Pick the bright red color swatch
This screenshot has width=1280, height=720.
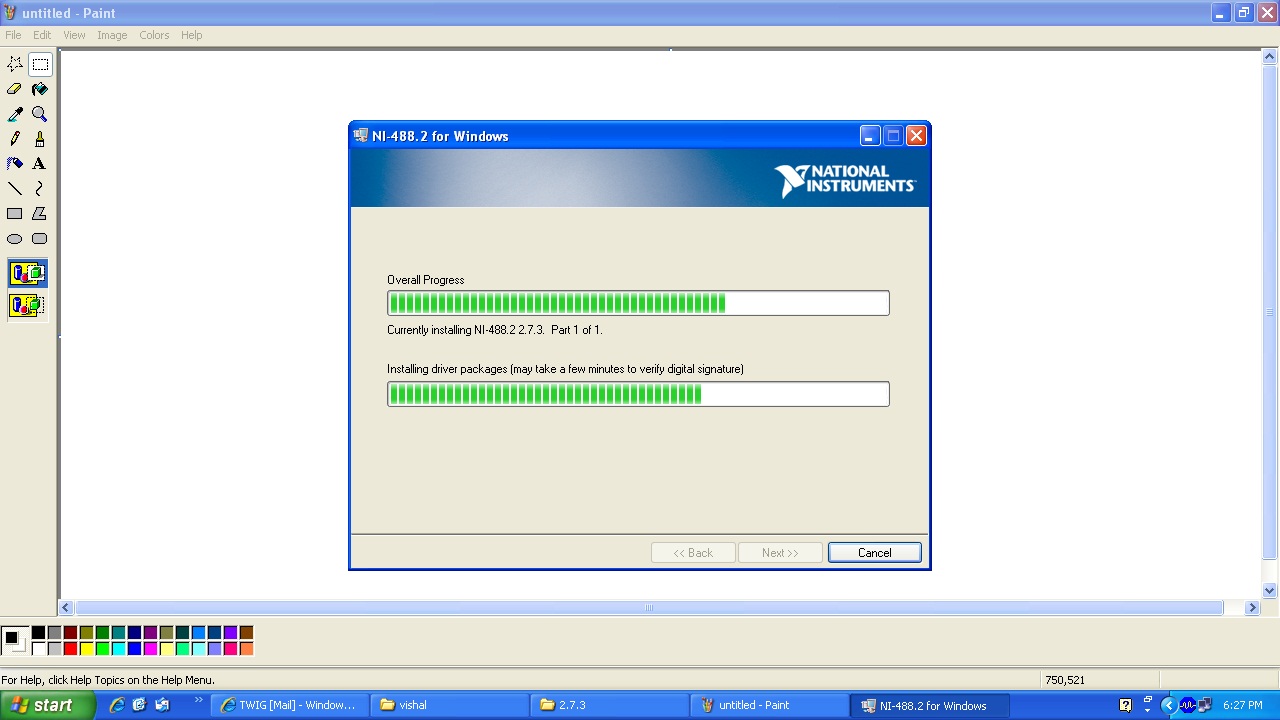tap(70, 649)
